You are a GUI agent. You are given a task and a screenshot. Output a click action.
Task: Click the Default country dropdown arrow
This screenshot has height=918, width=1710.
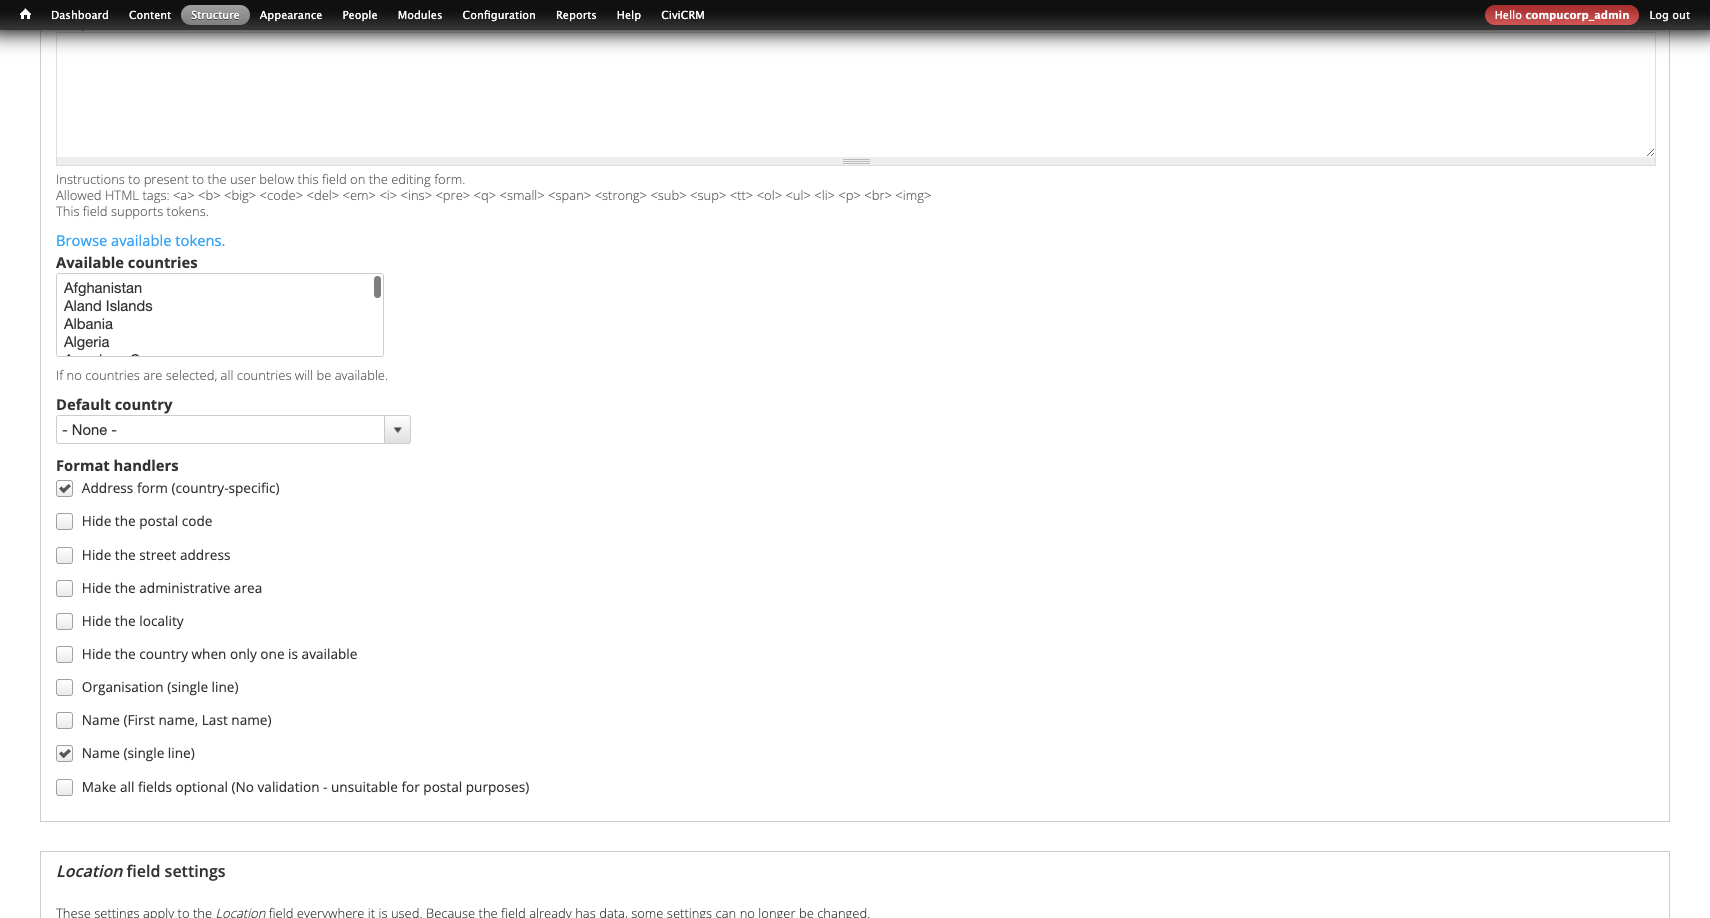(x=397, y=430)
